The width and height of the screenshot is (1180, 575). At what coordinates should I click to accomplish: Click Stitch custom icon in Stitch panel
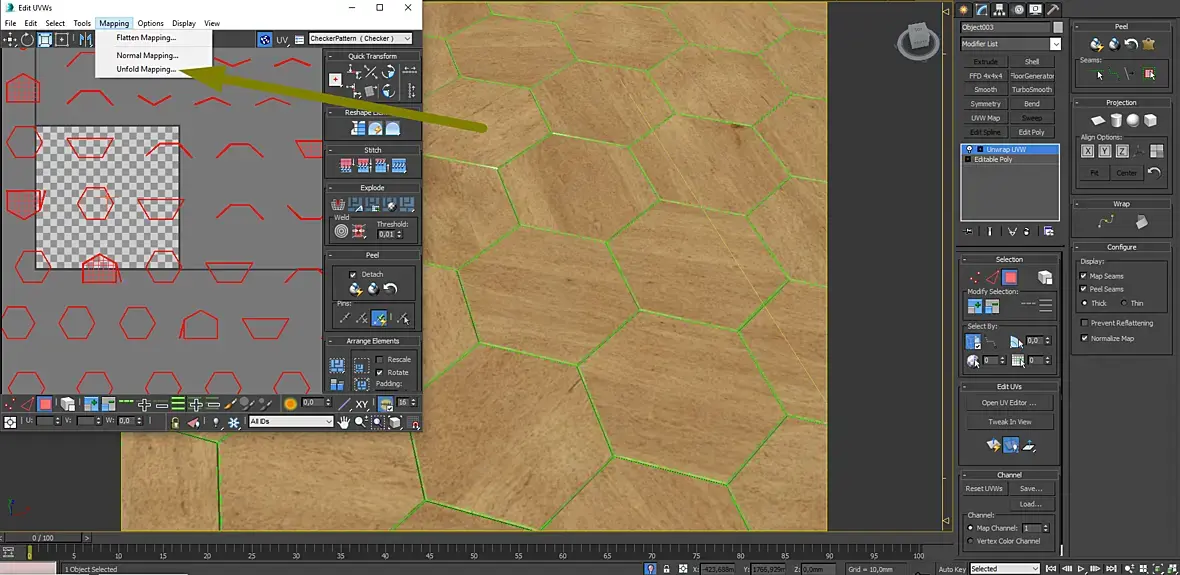click(x=400, y=166)
